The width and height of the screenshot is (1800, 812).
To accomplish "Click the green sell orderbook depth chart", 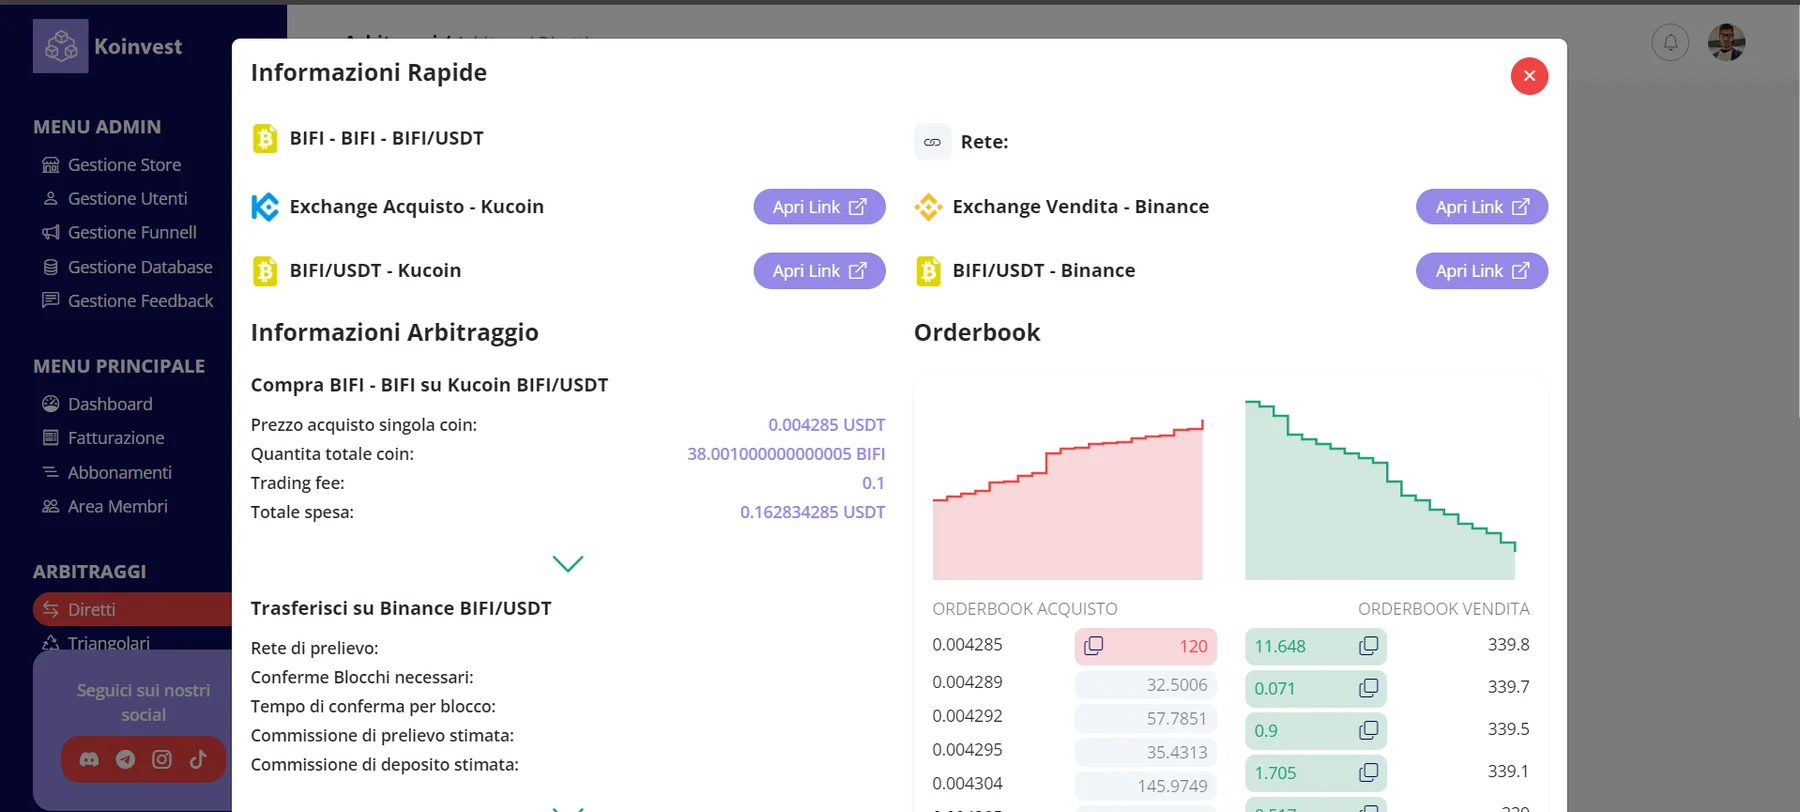I will point(1380,490).
